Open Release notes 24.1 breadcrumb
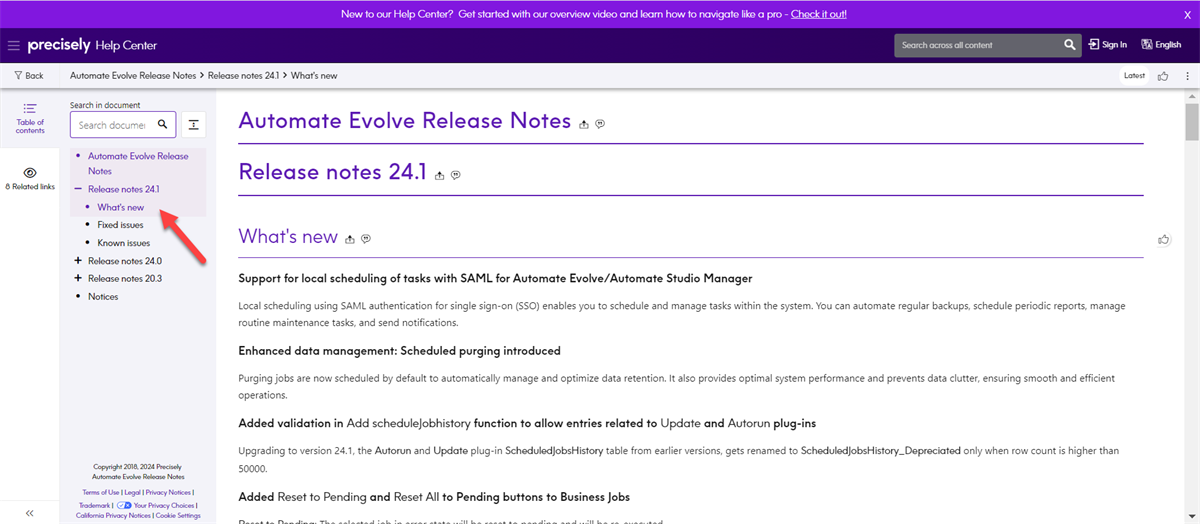The height and width of the screenshot is (524, 1200). click(243, 76)
